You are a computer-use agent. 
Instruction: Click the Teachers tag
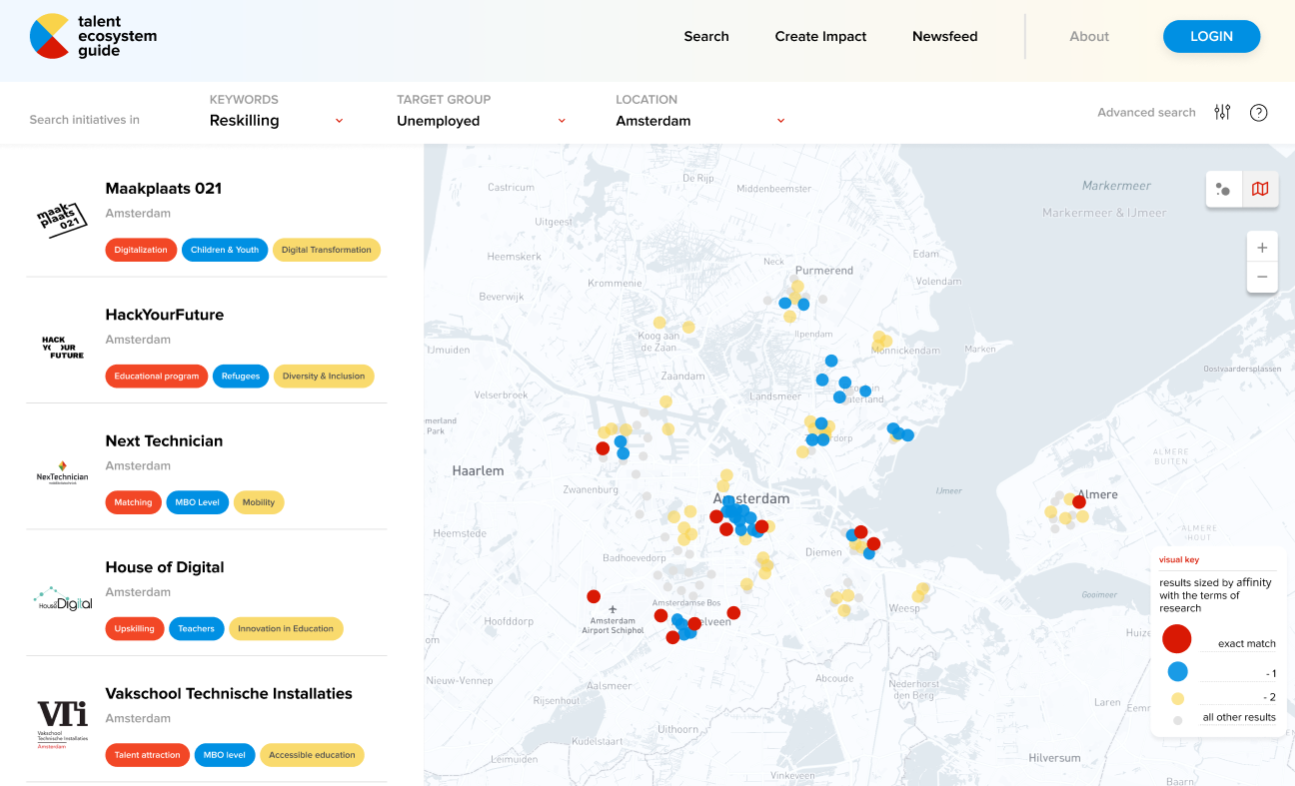click(x=197, y=629)
